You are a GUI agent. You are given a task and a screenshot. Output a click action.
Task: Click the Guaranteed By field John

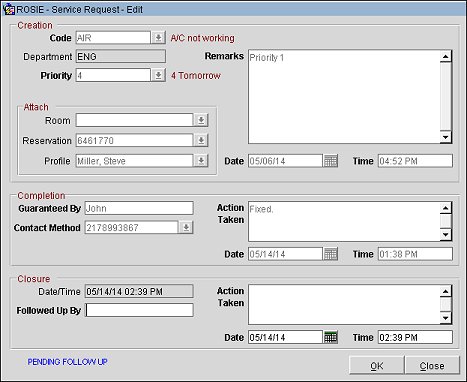click(x=139, y=208)
